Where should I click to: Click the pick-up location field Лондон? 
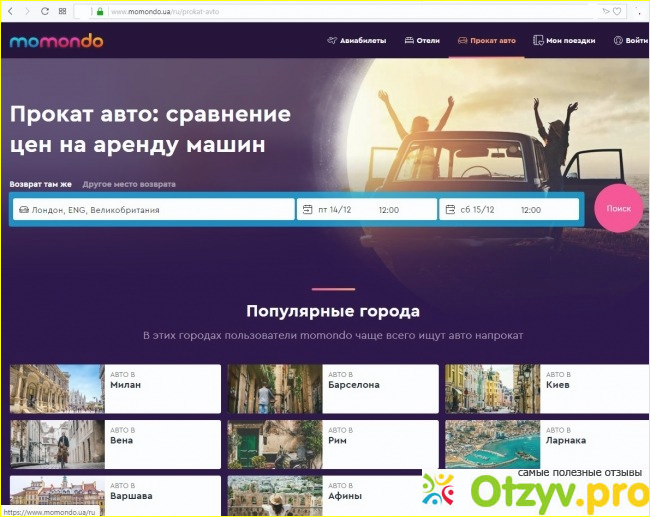coord(152,210)
